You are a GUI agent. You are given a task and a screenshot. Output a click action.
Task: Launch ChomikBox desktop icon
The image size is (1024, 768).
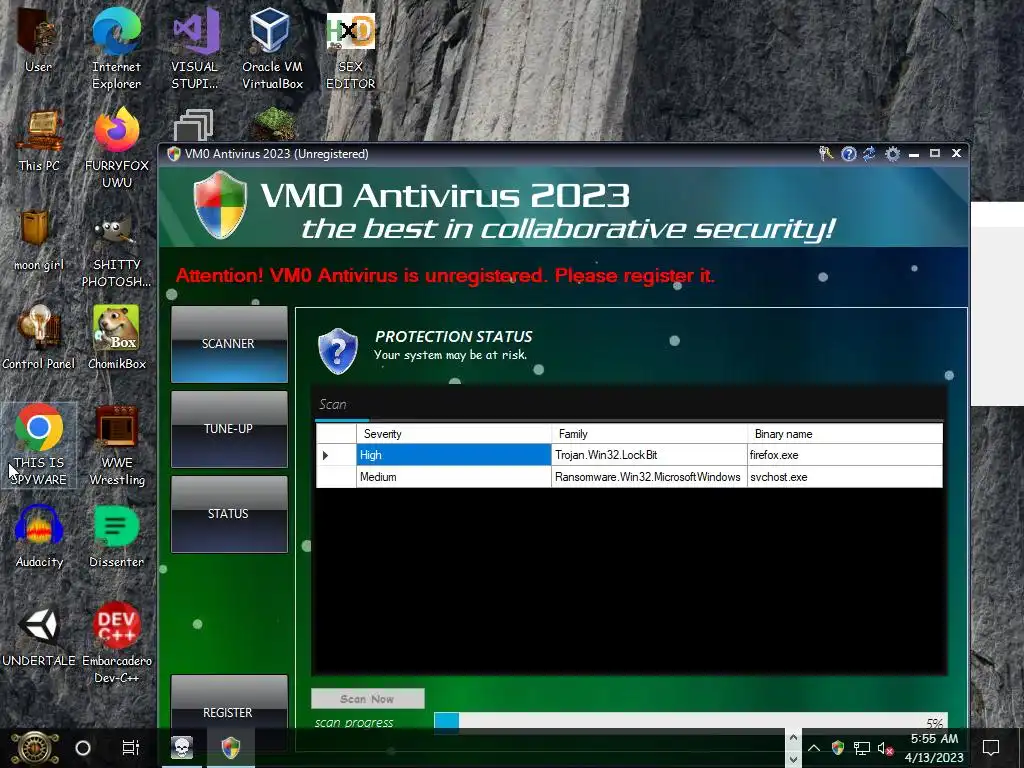point(117,338)
